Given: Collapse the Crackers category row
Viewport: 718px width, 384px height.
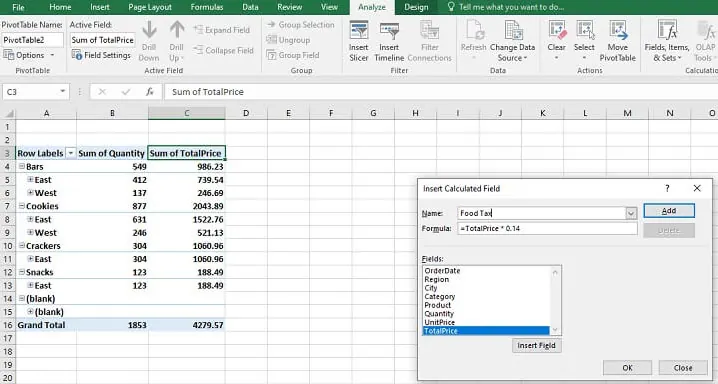Looking at the screenshot, I should (22, 246).
